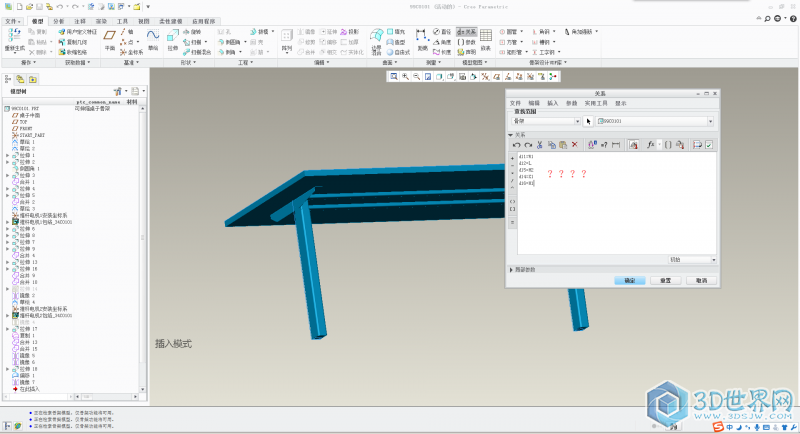Image resolution: width=800 pixels, height=434 pixels.
Task: Open the Operations (操作) group dropdown
Action: coord(28,62)
